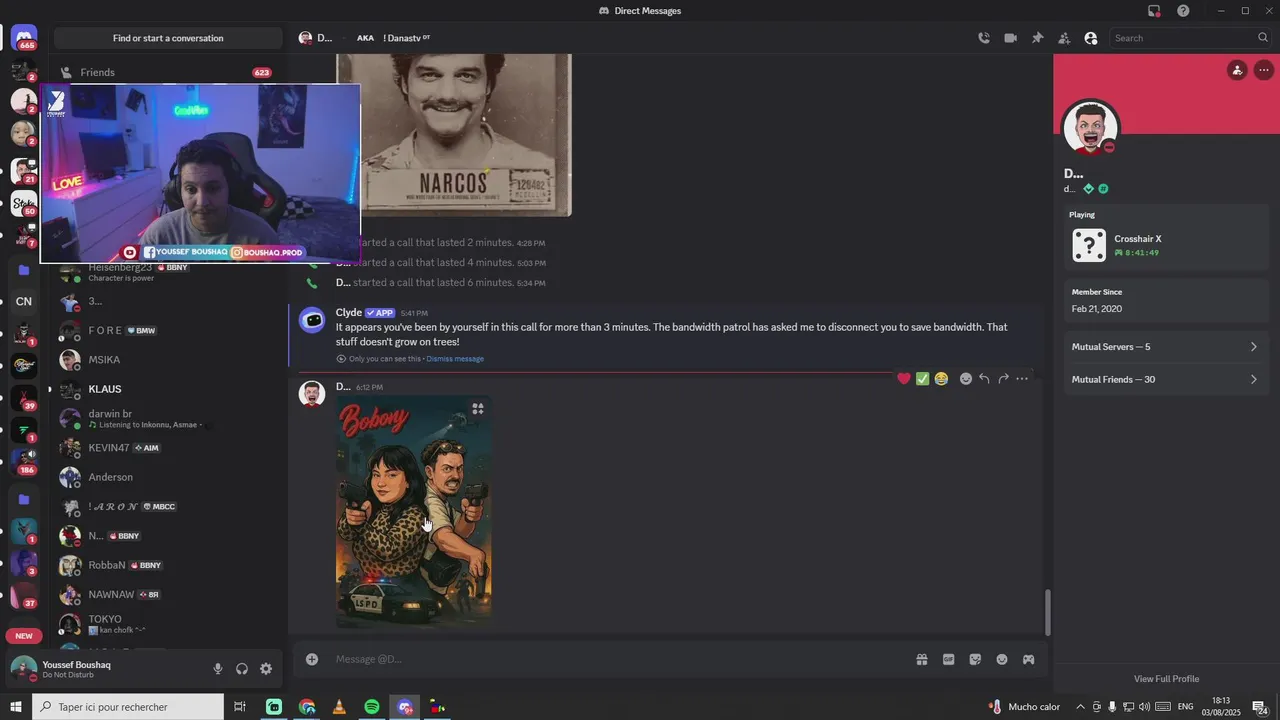The width and height of the screenshot is (1280, 720).
Task: Send a Nitro gift
Action: [921, 659]
